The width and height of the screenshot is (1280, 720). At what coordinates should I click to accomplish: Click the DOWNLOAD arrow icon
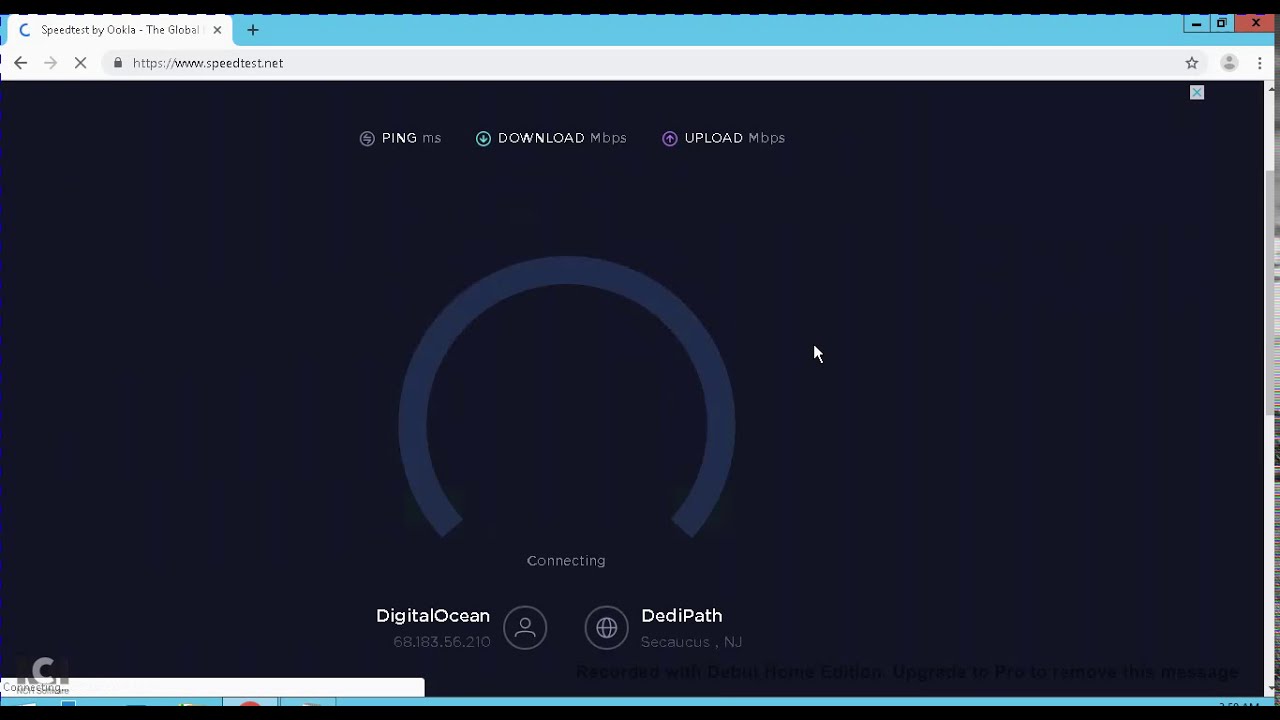coord(483,139)
